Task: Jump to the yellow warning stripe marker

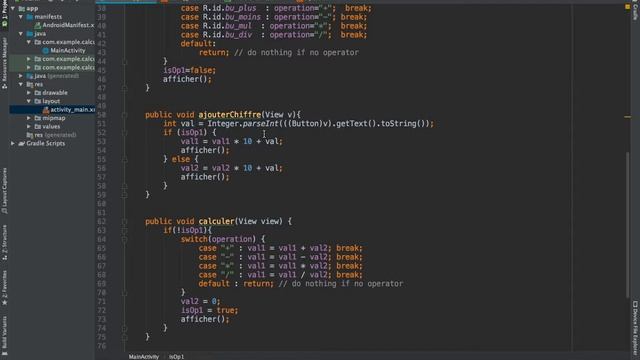Action: point(627,117)
